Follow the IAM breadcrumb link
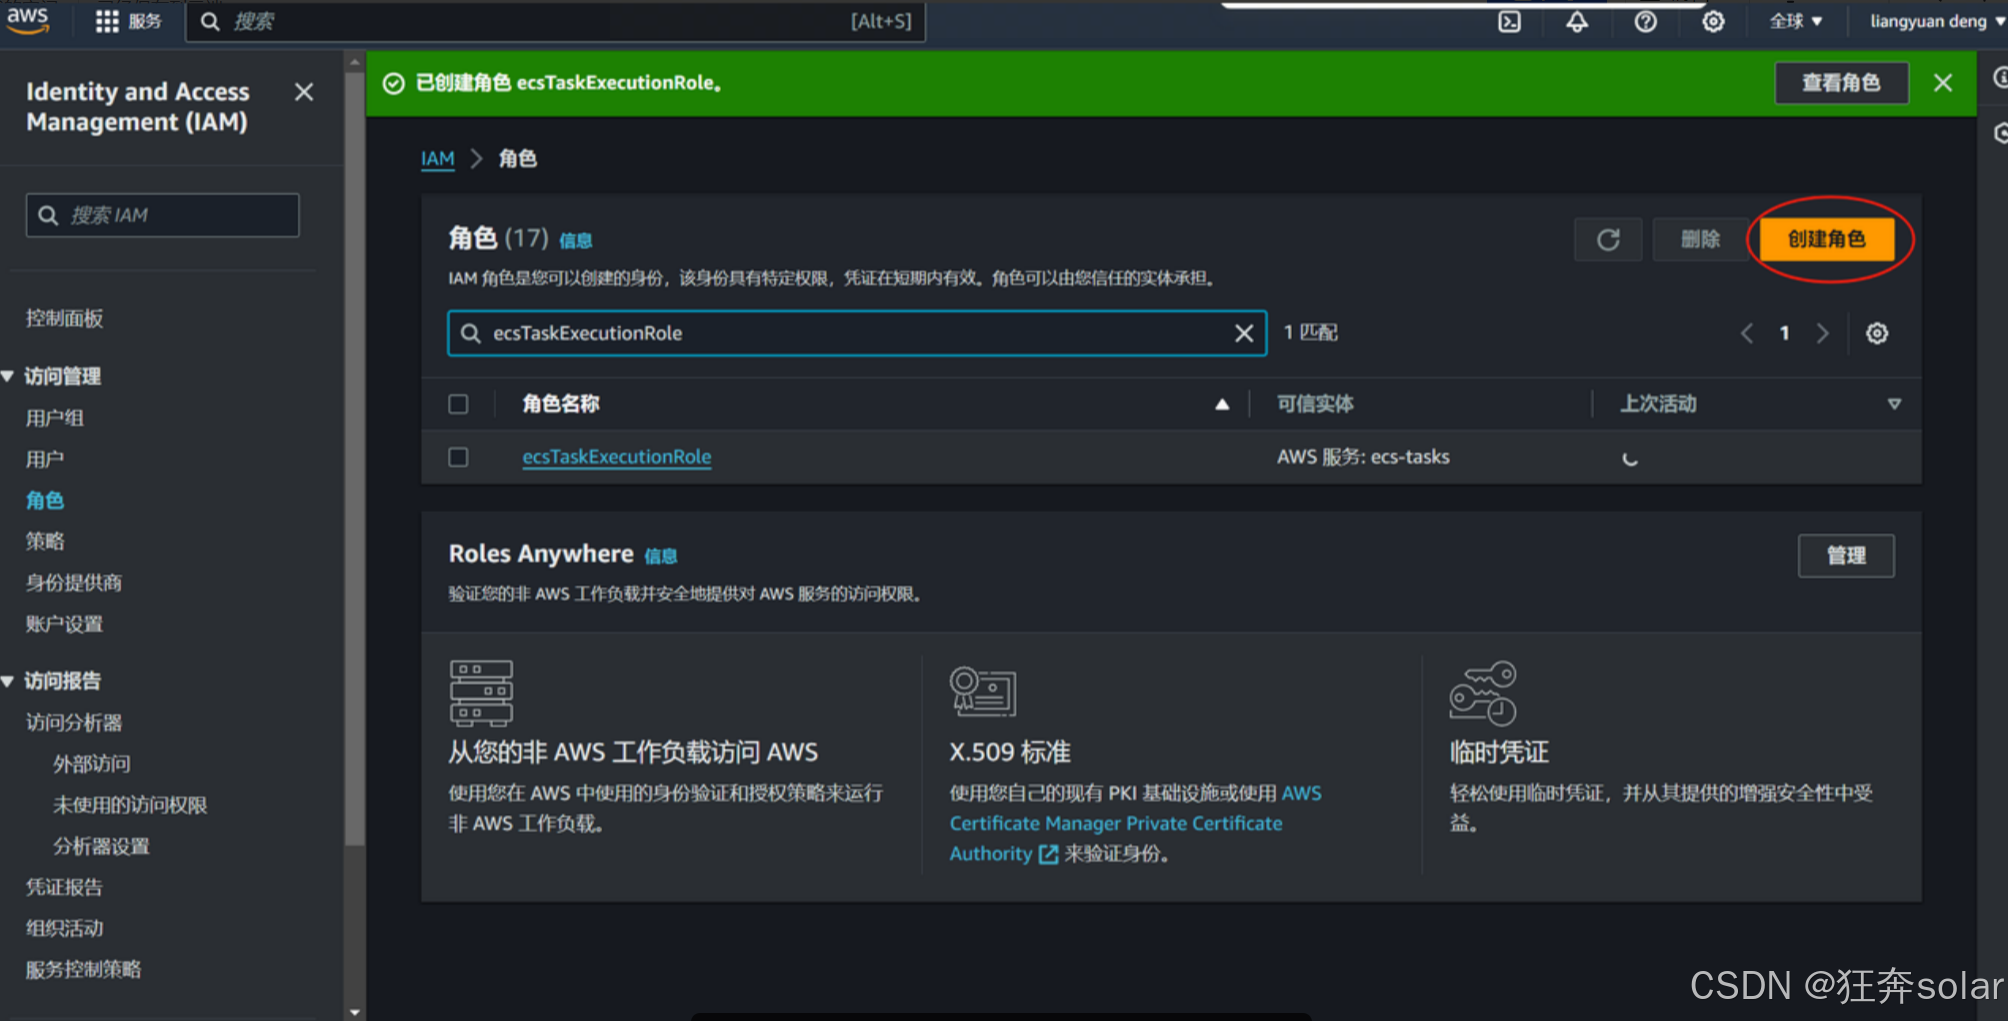 pos(438,159)
